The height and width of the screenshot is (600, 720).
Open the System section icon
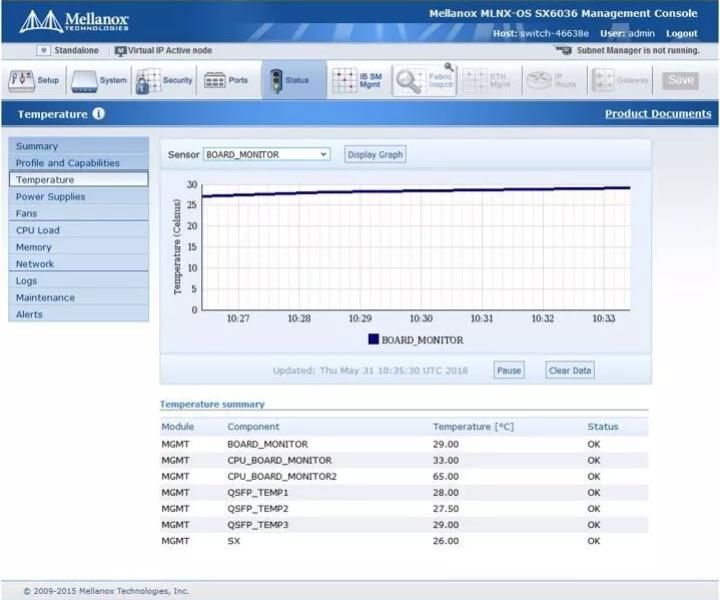tap(84, 81)
